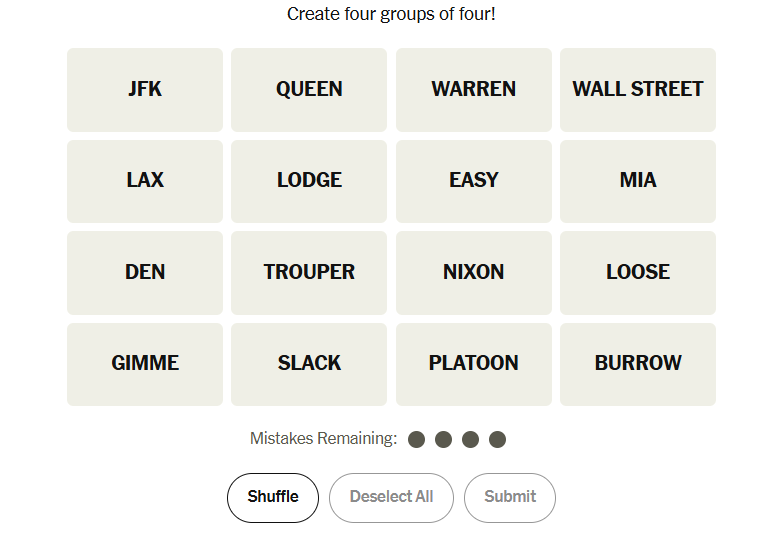781x553 pixels.
Task: Click the LODGE word tile
Action: click(x=309, y=181)
